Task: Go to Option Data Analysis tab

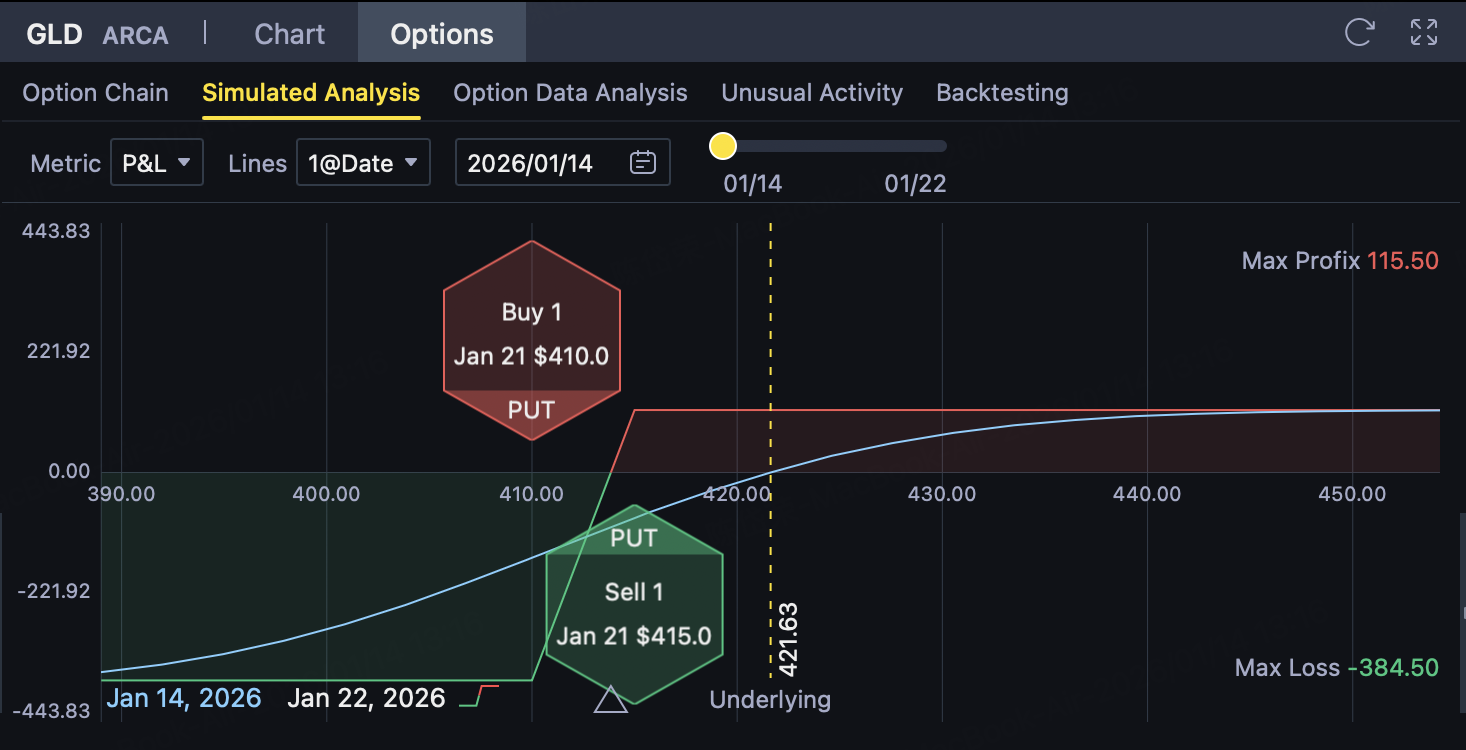Action: point(570,93)
